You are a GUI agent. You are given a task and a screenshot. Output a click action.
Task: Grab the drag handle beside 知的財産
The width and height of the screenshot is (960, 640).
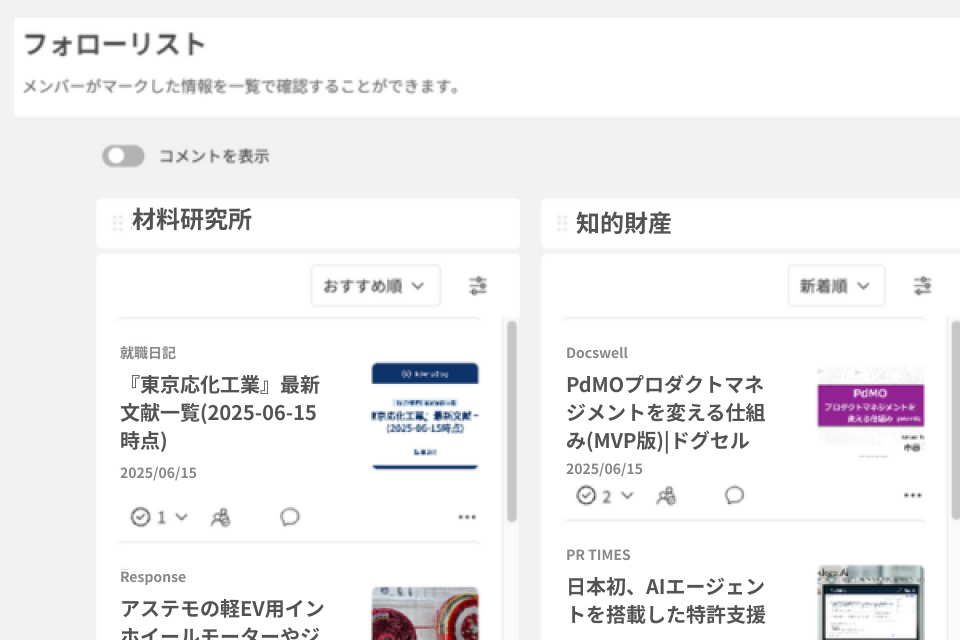[562, 223]
